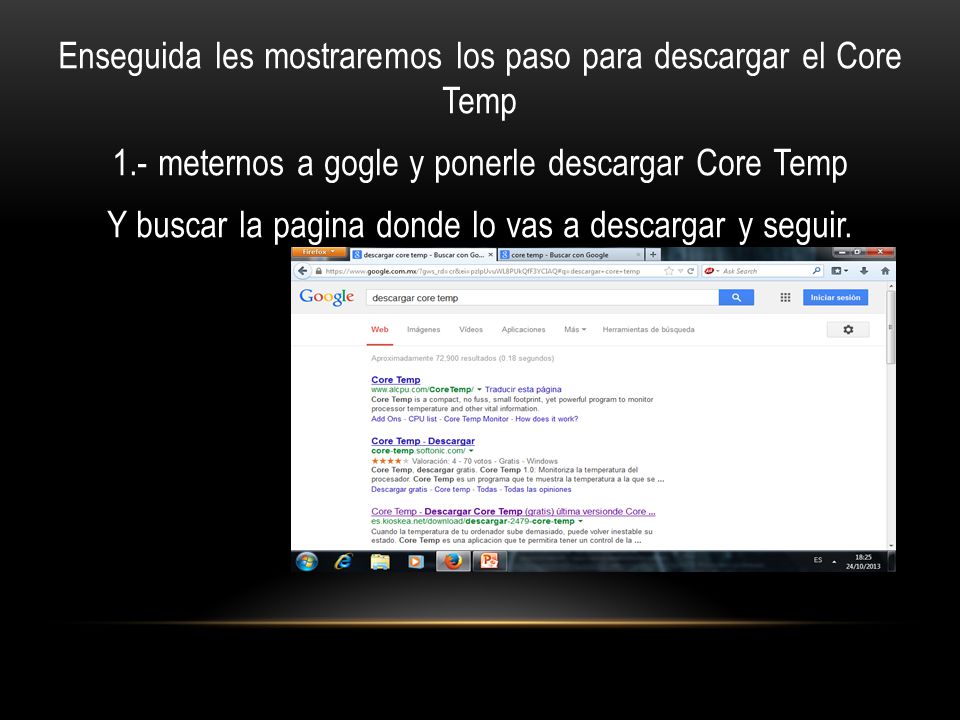Open dropdown arrow next to alcpu.com URL
Screen dimensions: 960x720
pyautogui.click(x=479, y=389)
